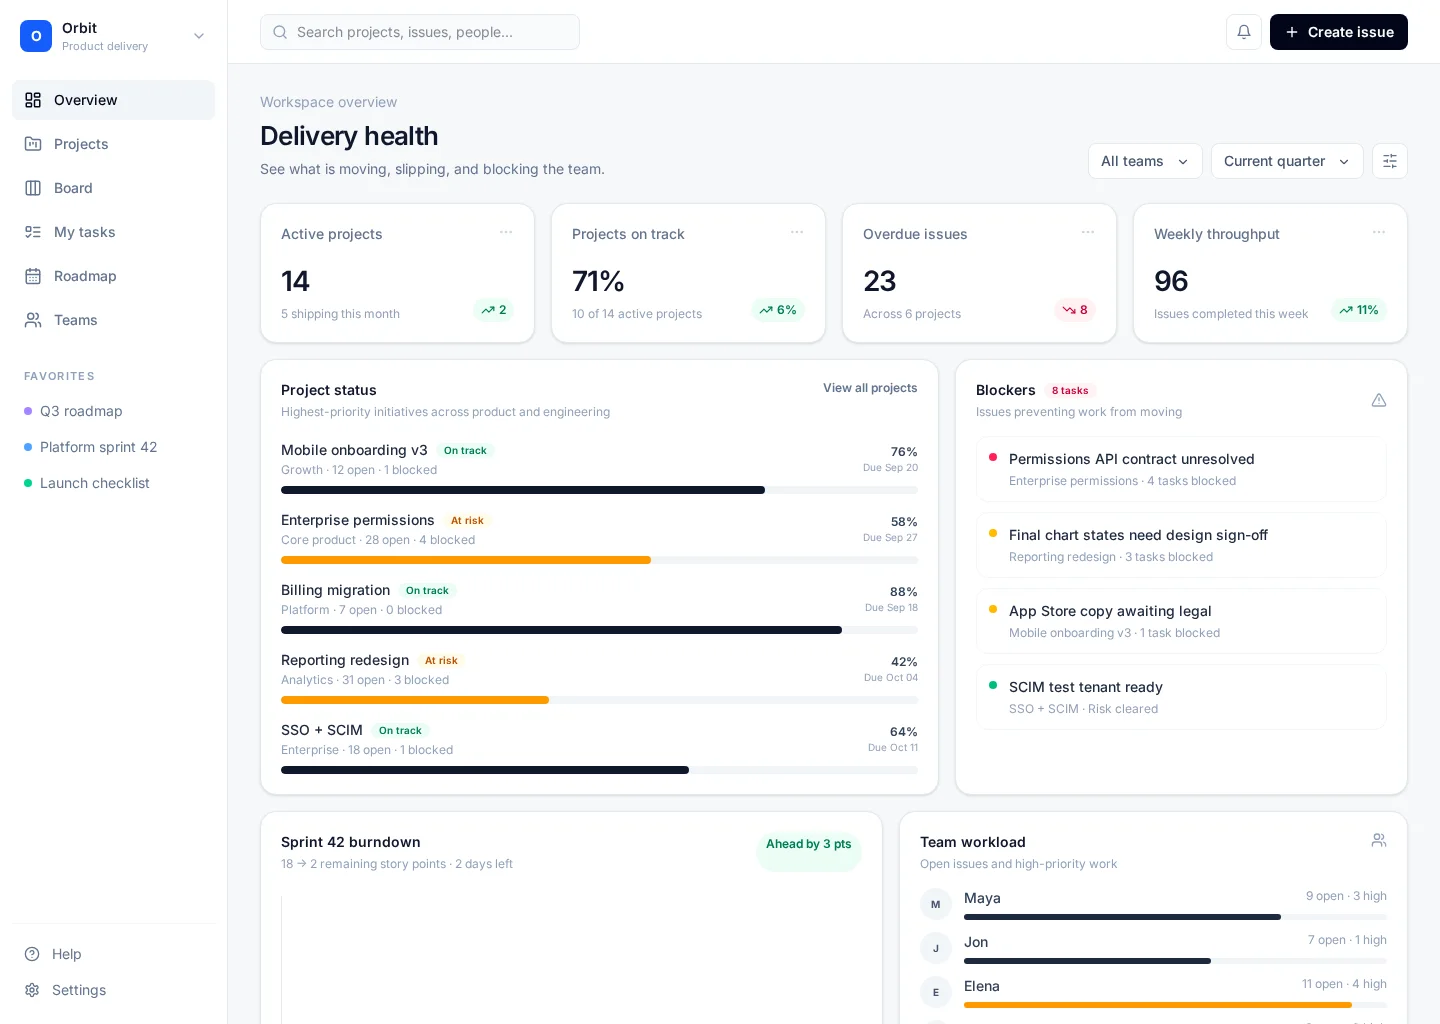Viewport: 1440px width, 1024px height.
Task: Open Projects in the sidebar
Action: (x=113, y=144)
